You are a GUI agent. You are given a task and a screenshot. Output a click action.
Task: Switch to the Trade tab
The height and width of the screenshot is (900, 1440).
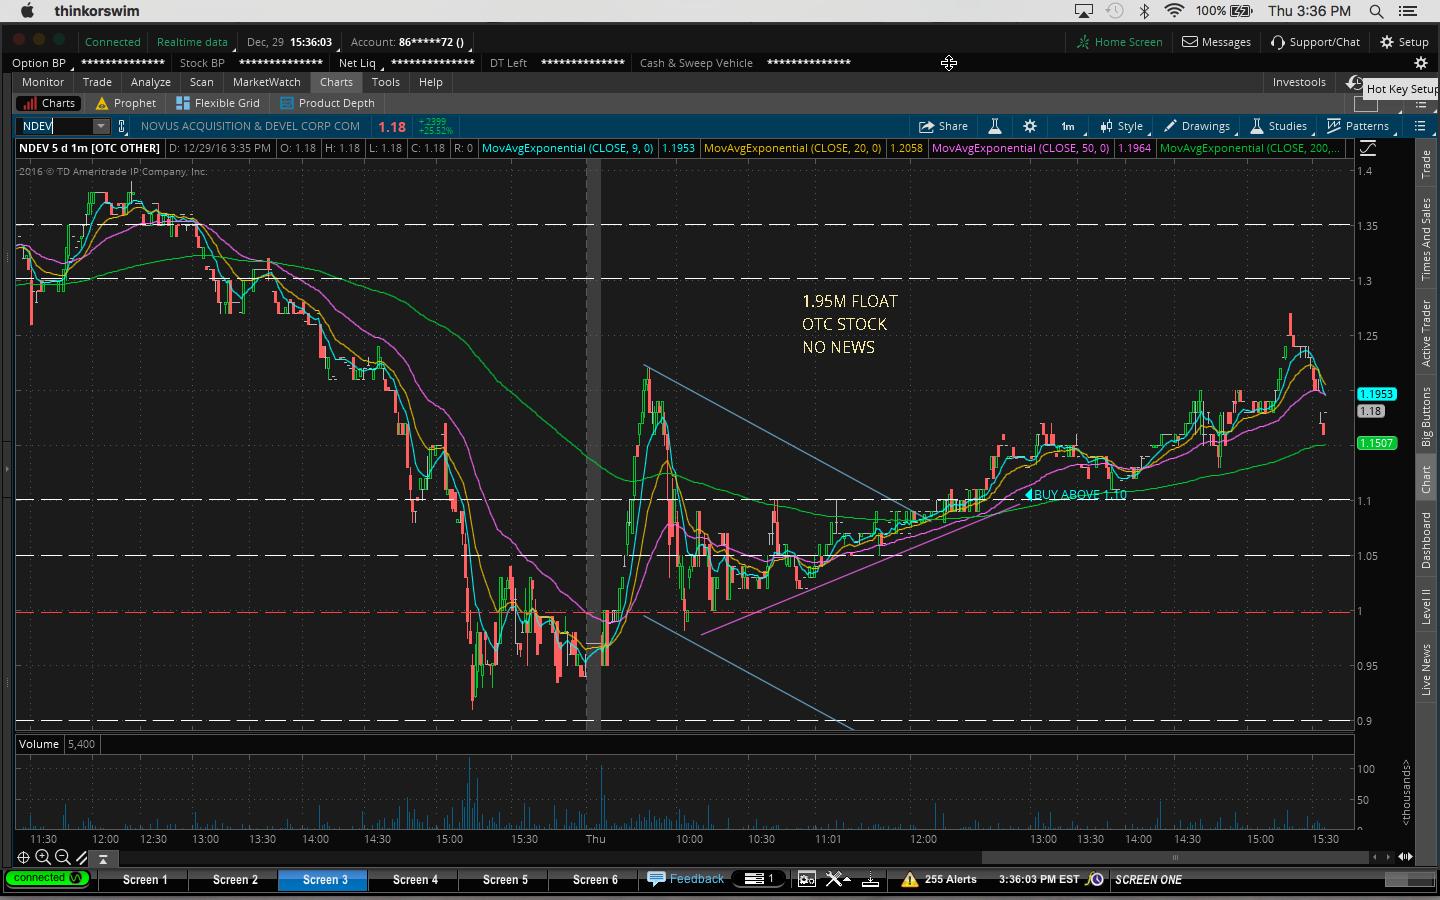97,82
